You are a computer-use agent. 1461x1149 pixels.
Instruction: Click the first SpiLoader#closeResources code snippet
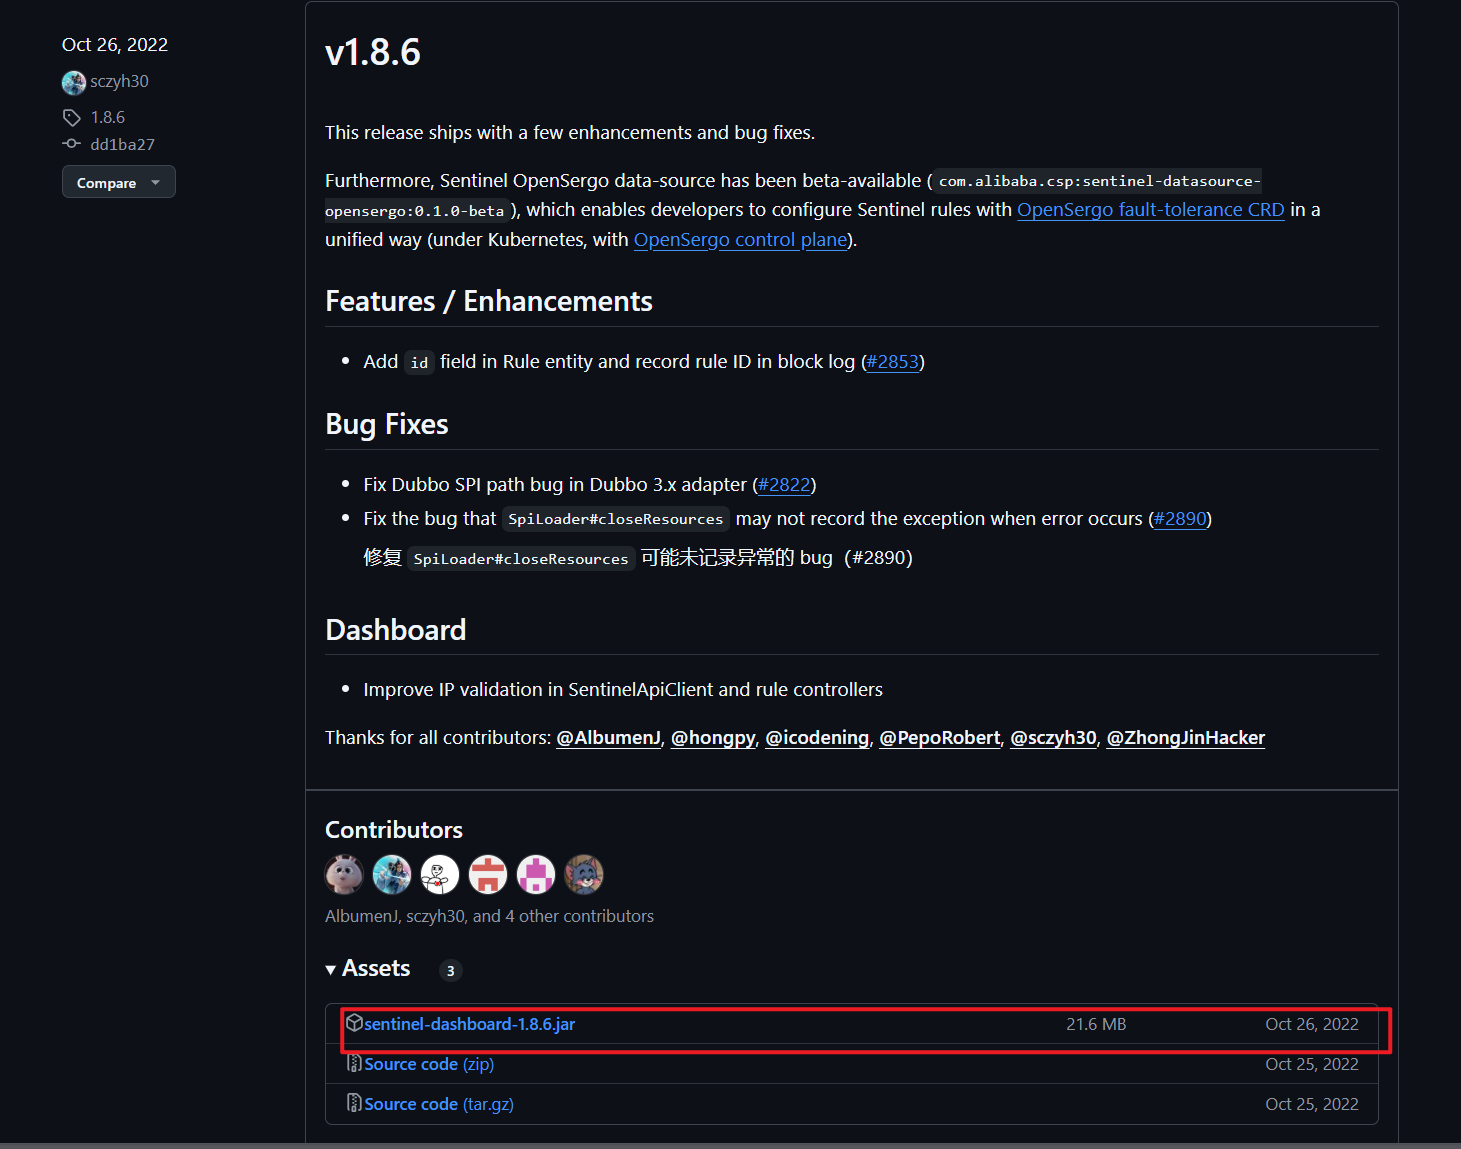click(x=616, y=519)
